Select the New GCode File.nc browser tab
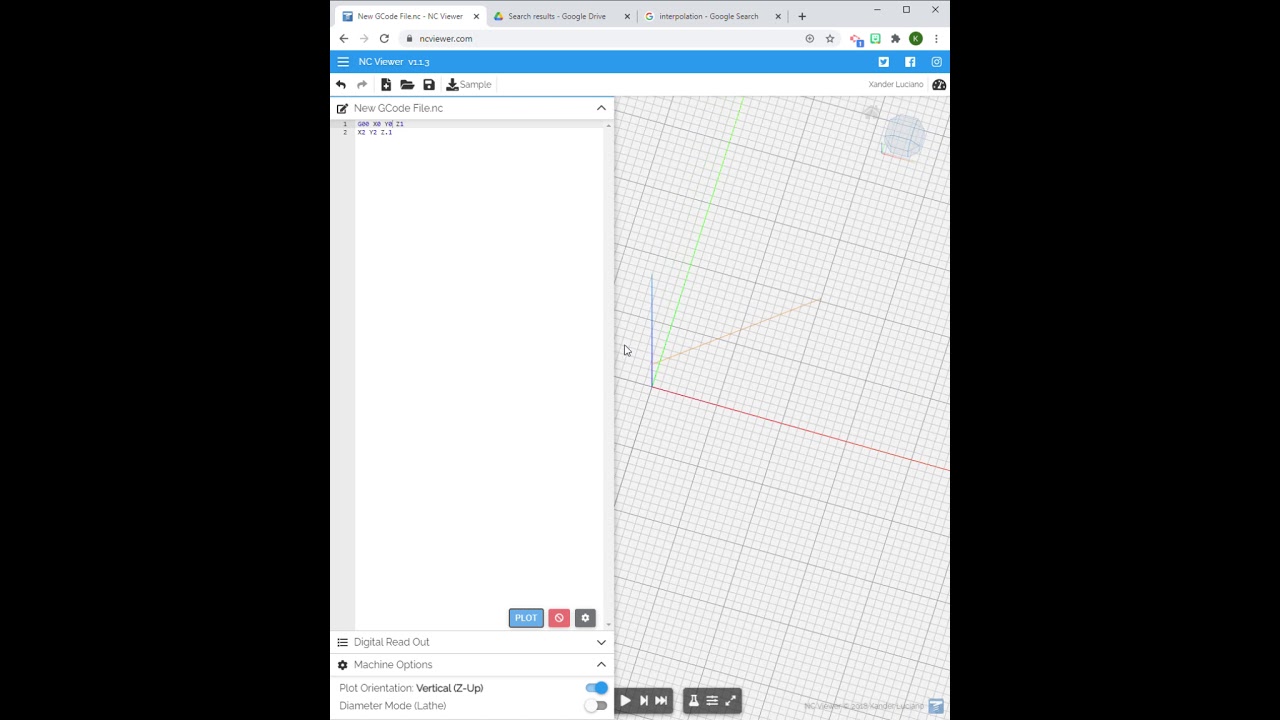The height and width of the screenshot is (720, 1280). tap(410, 16)
